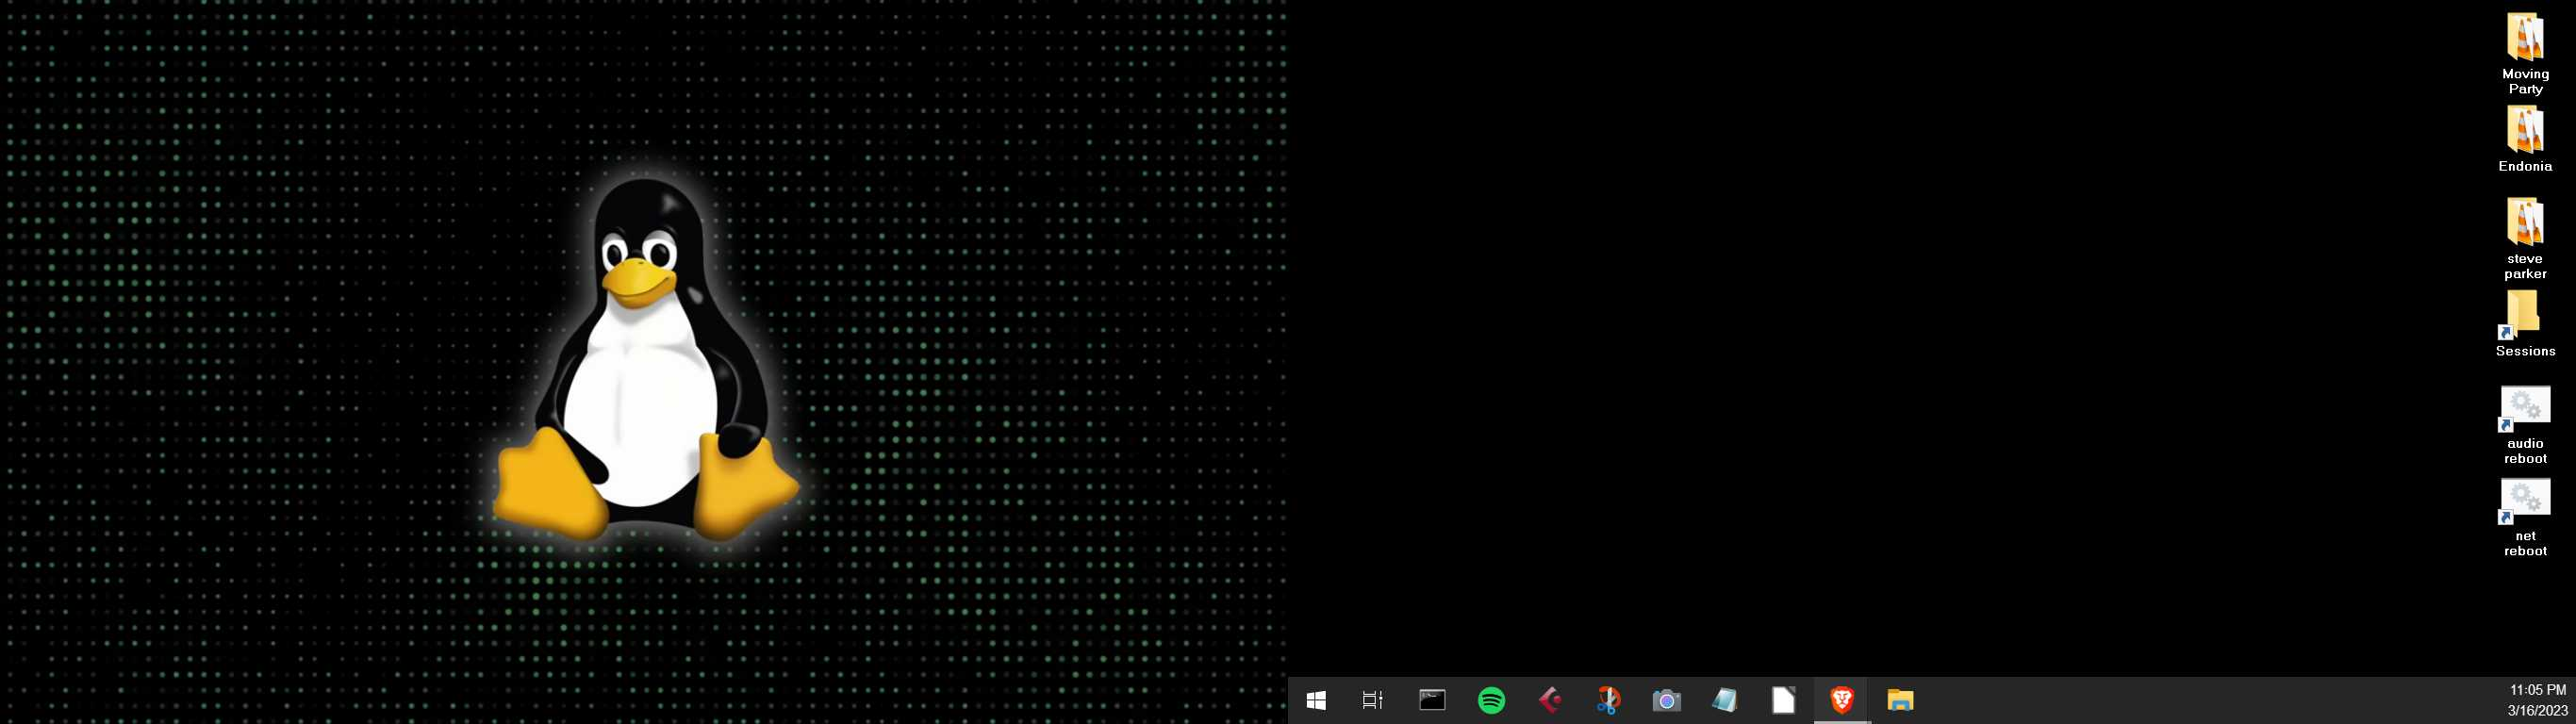Select the Moving Party desktop icon

[2525, 54]
